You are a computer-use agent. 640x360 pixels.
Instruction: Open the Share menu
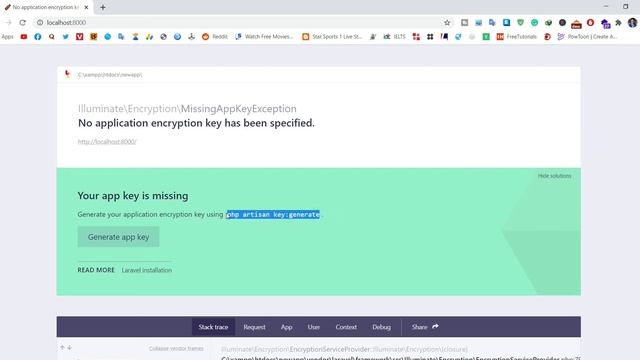point(425,327)
